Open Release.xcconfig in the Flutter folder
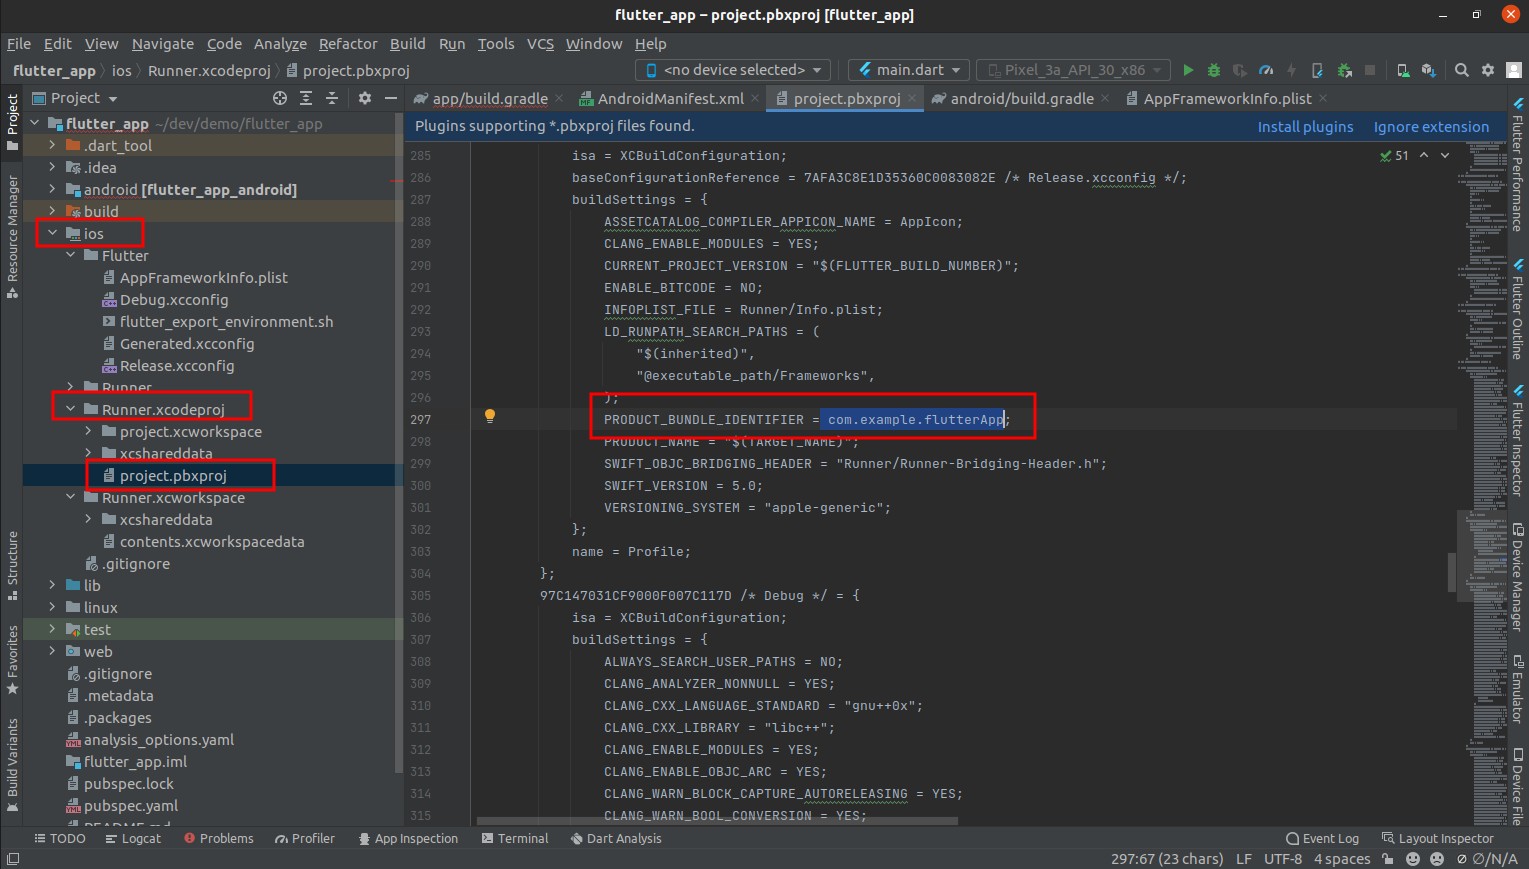Image resolution: width=1529 pixels, height=869 pixels. coord(177,365)
